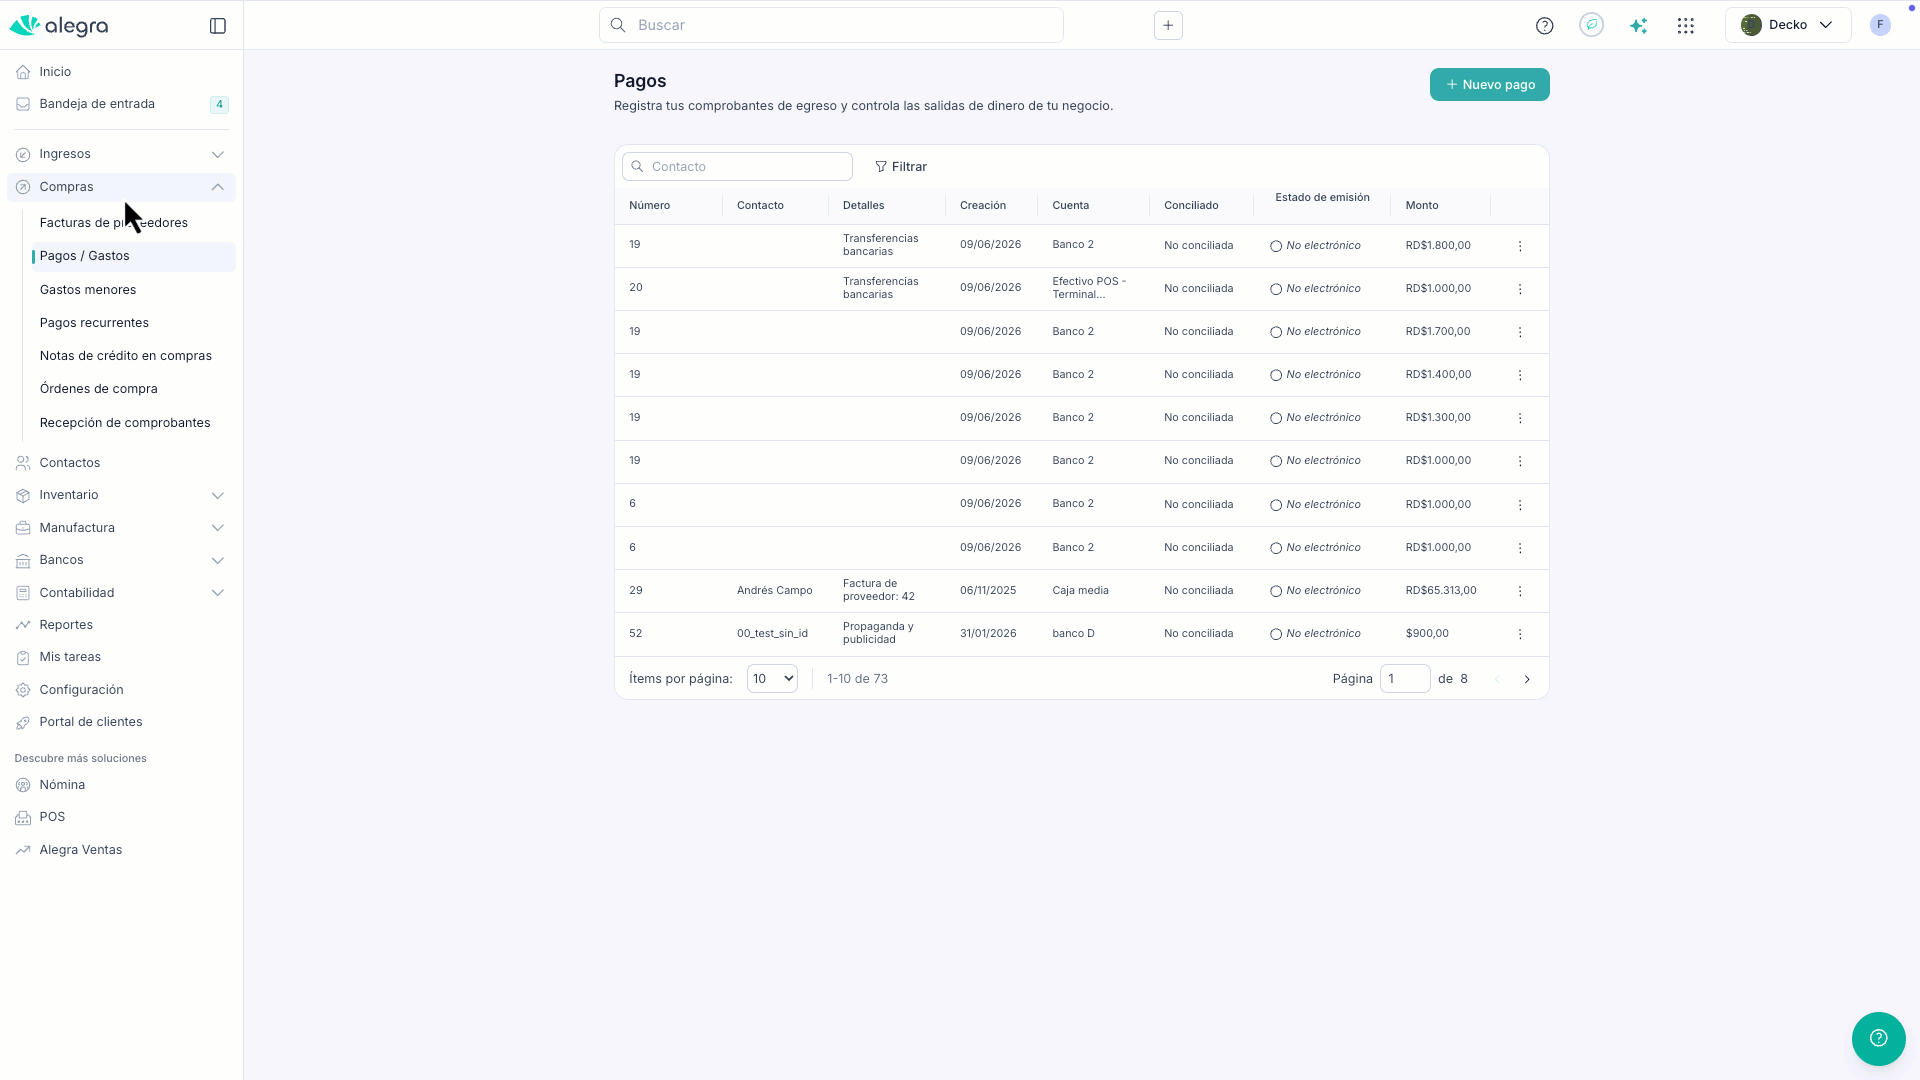Click the Mis tareas clipboard icon
1920x1080 pixels.
pyautogui.click(x=23, y=657)
